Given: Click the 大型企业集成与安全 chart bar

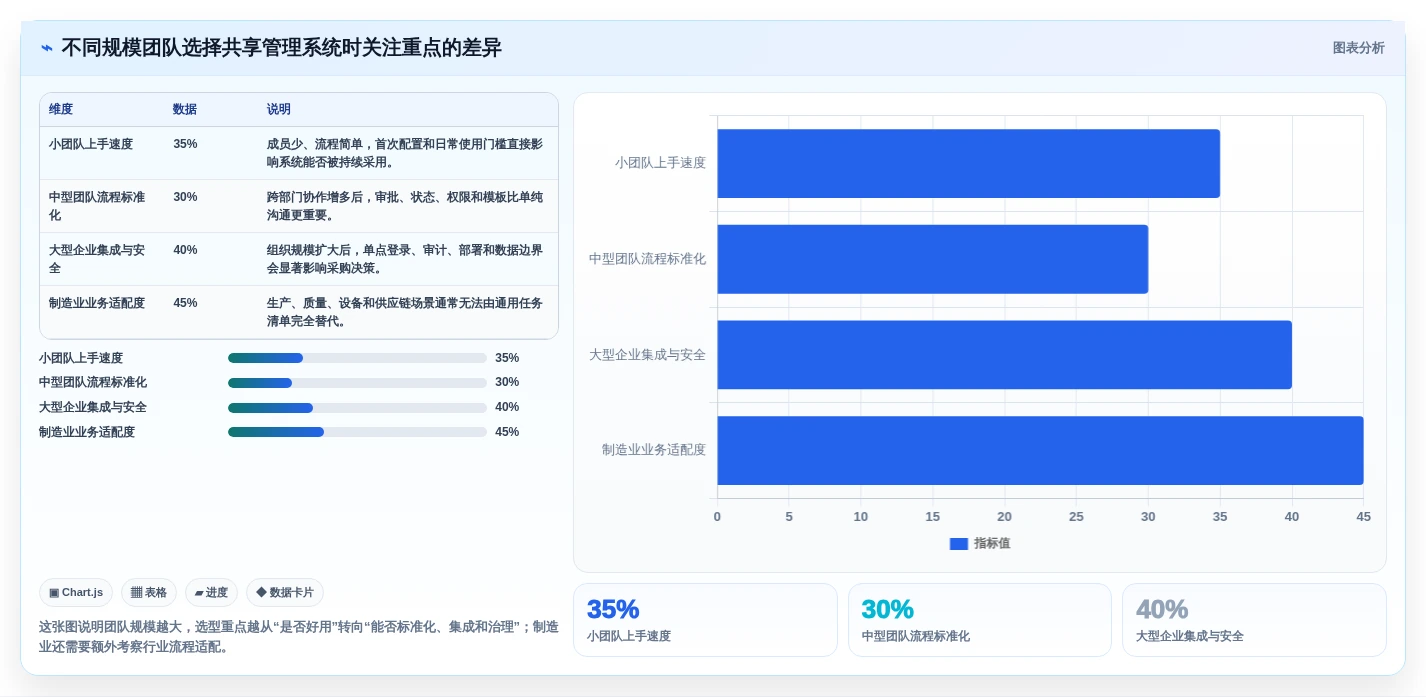Looking at the screenshot, I should coord(1004,355).
